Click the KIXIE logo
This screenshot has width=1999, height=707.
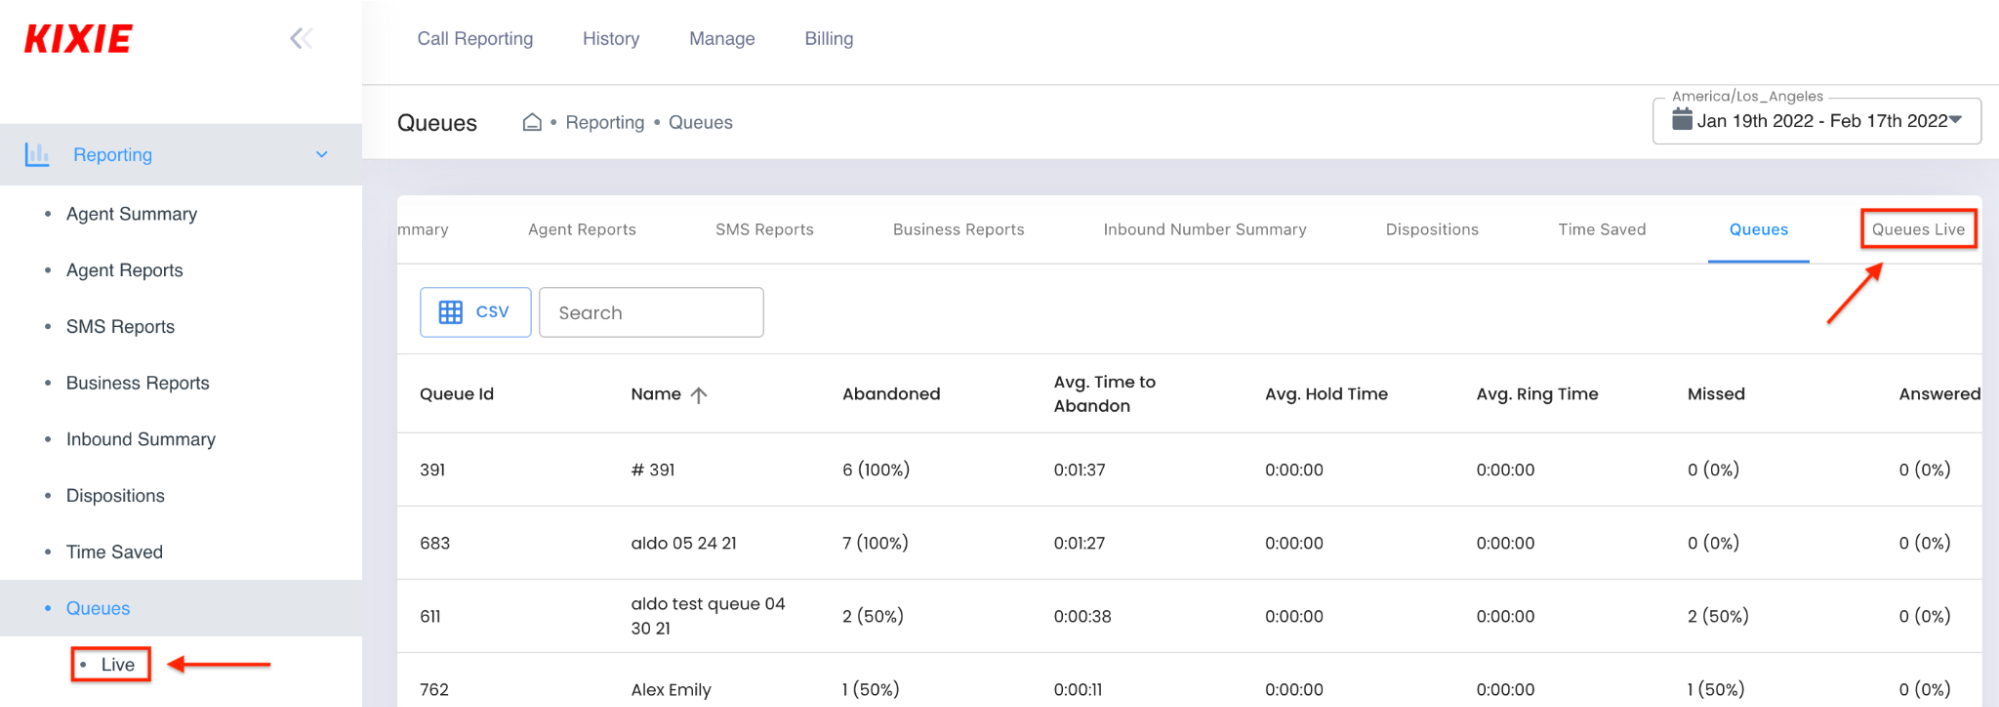click(x=78, y=39)
